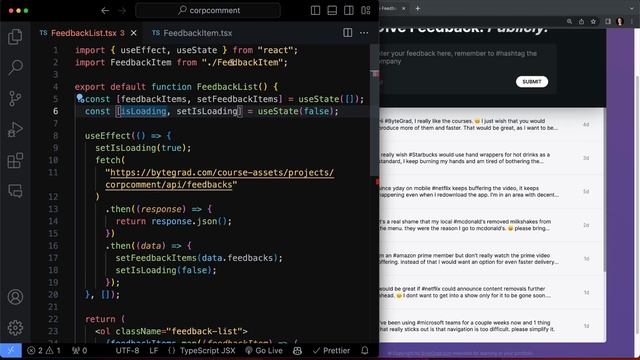
Task: Go forward with the navigation arrow
Action: click(122, 11)
